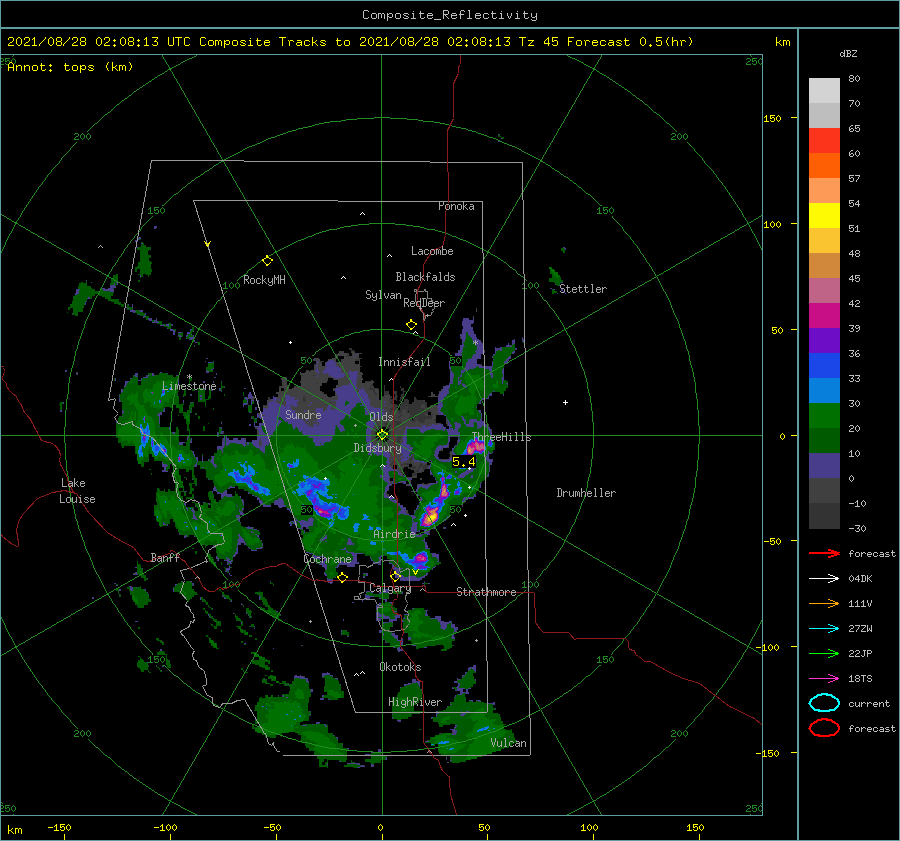Click the cyan current ellipse symbol
The image size is (900, 841).
pyautogui.click(x=824, y=703)
